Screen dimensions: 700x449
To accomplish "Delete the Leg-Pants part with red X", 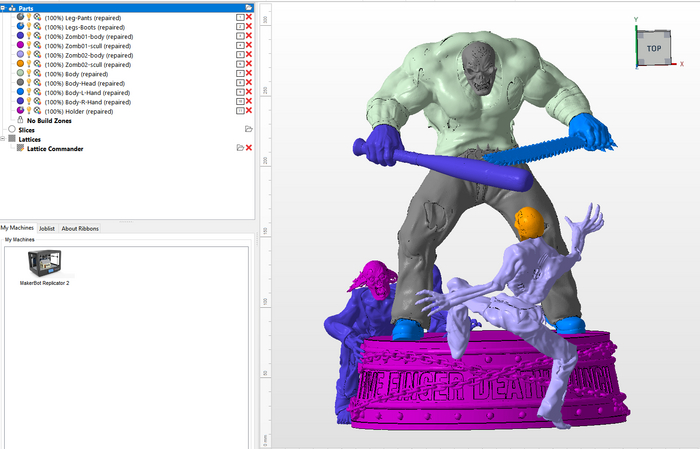I will pyautogui.click(x=249, y=17).
